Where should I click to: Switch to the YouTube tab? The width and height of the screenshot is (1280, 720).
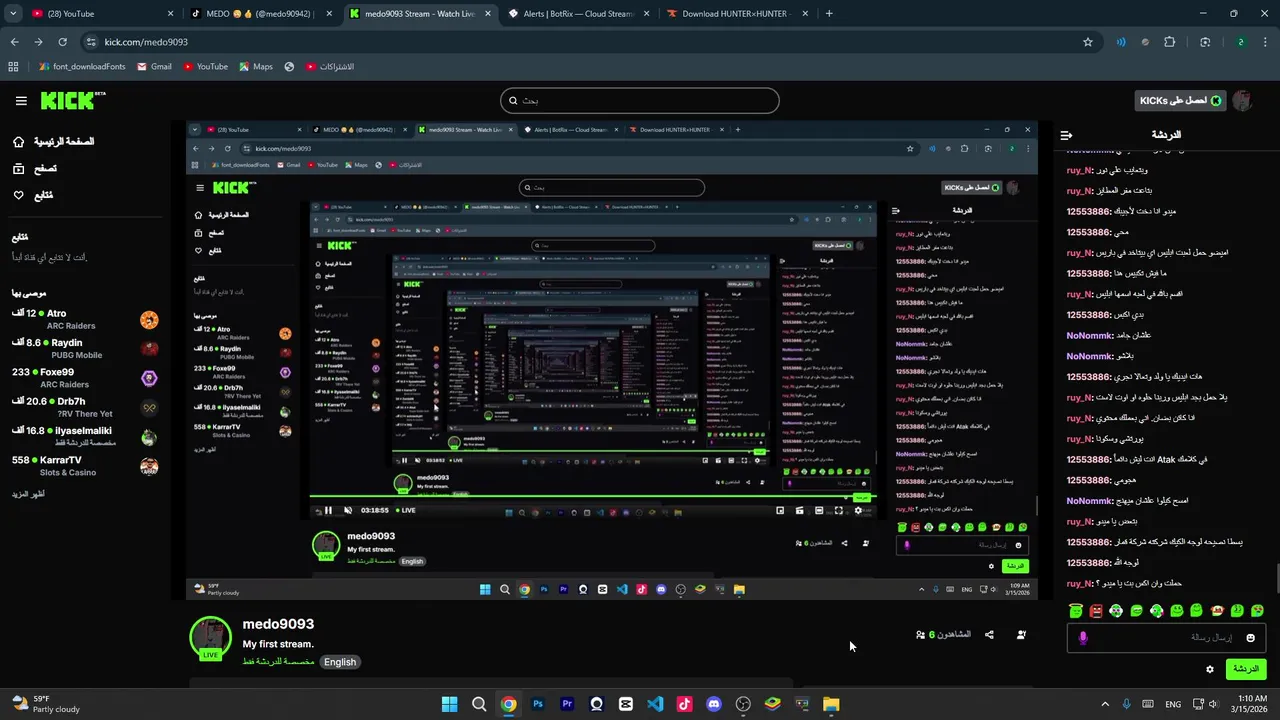[102, 14]
